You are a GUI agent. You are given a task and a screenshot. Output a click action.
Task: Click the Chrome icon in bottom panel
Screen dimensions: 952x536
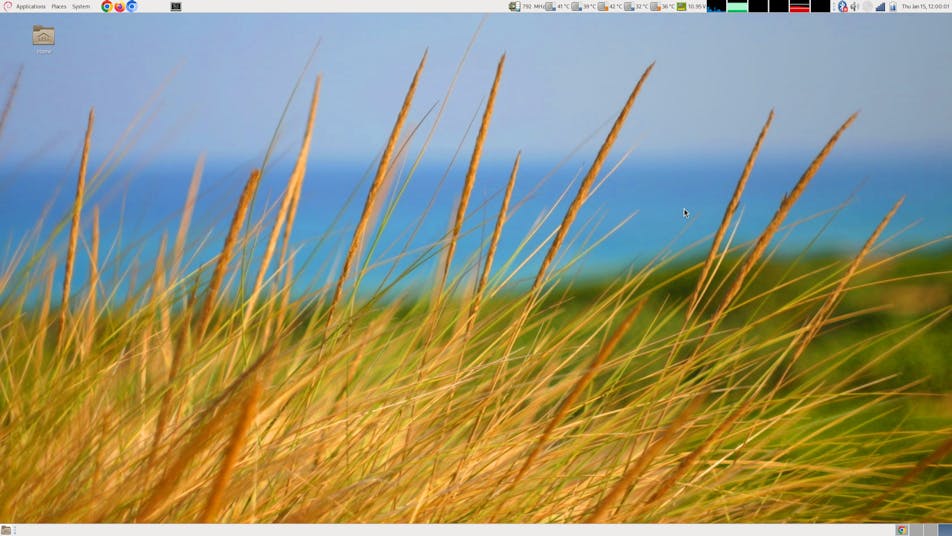point(901,530)
